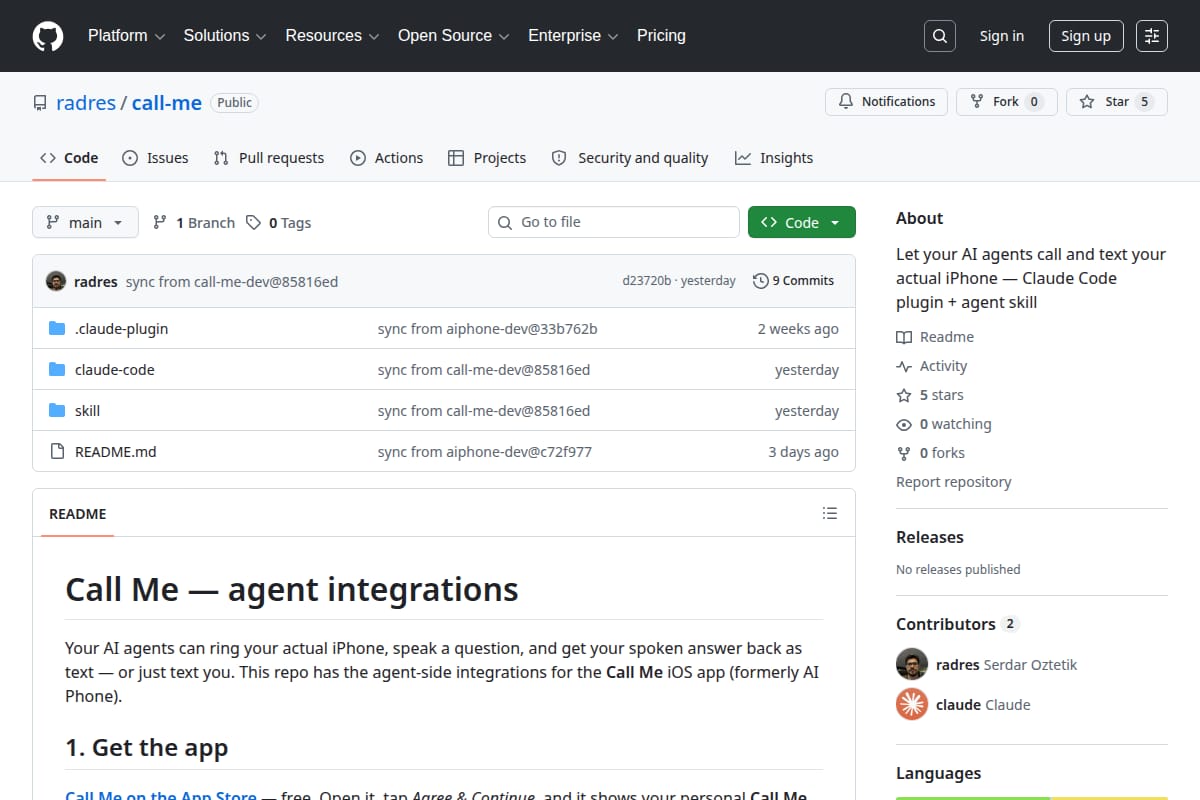This screenshot has width=1200, height=800.
Task: Open the GitHub home logo
Action: tap(48, 36)
